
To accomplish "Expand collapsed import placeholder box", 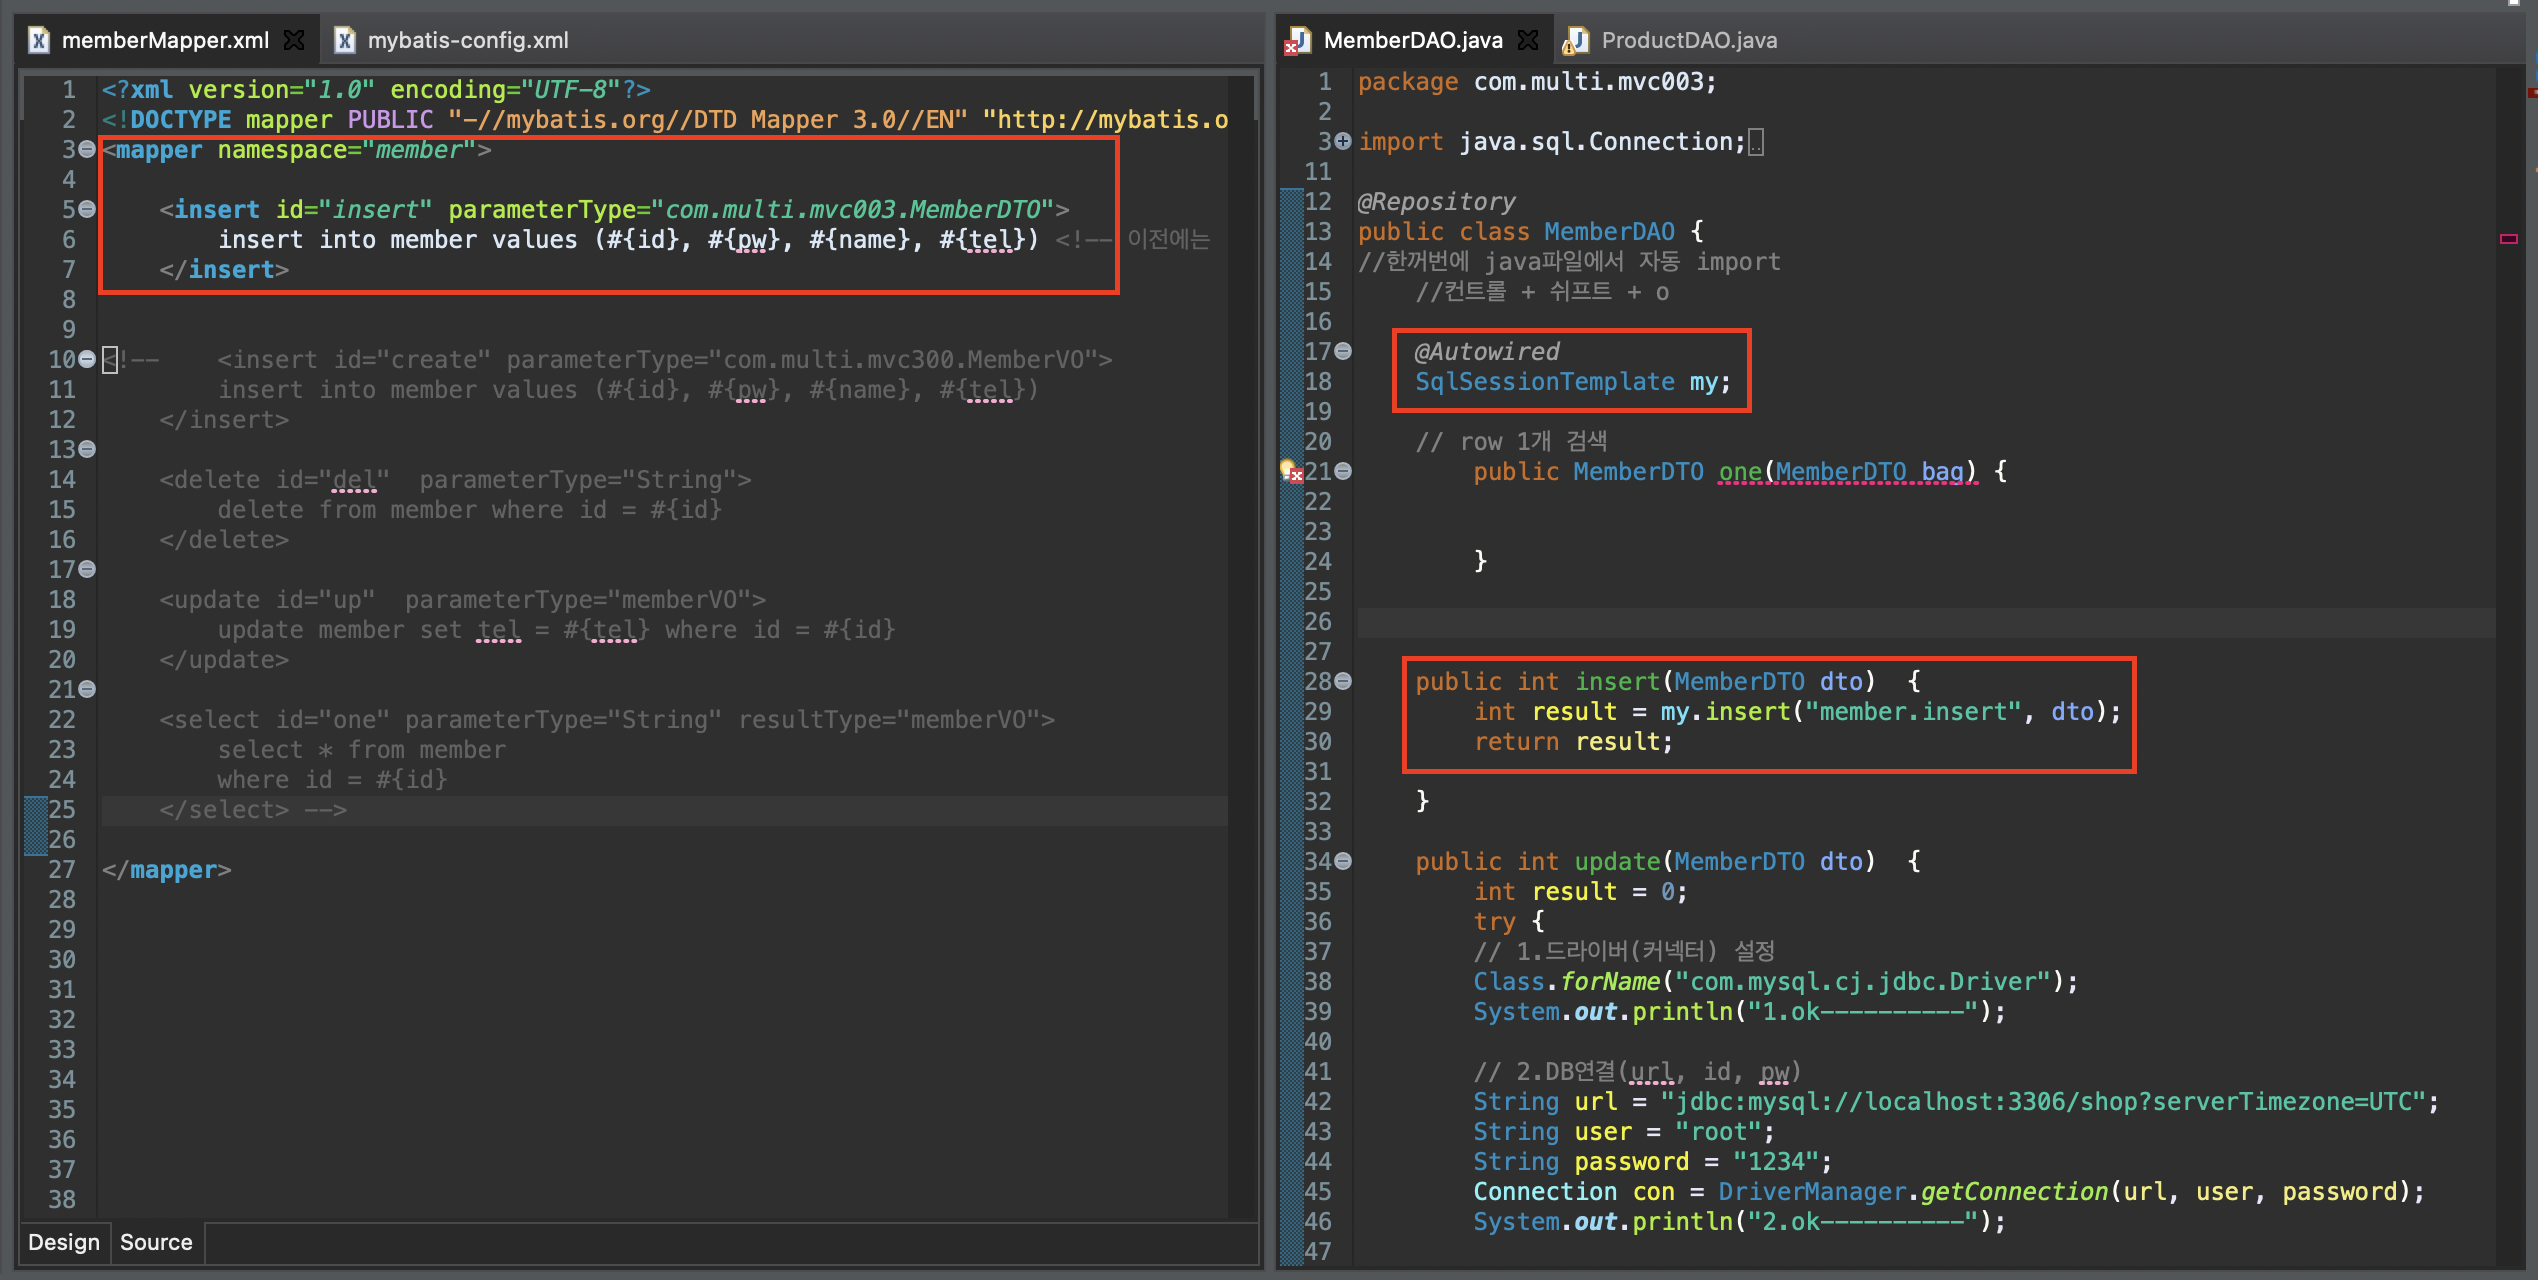I will pos(1755,142).
